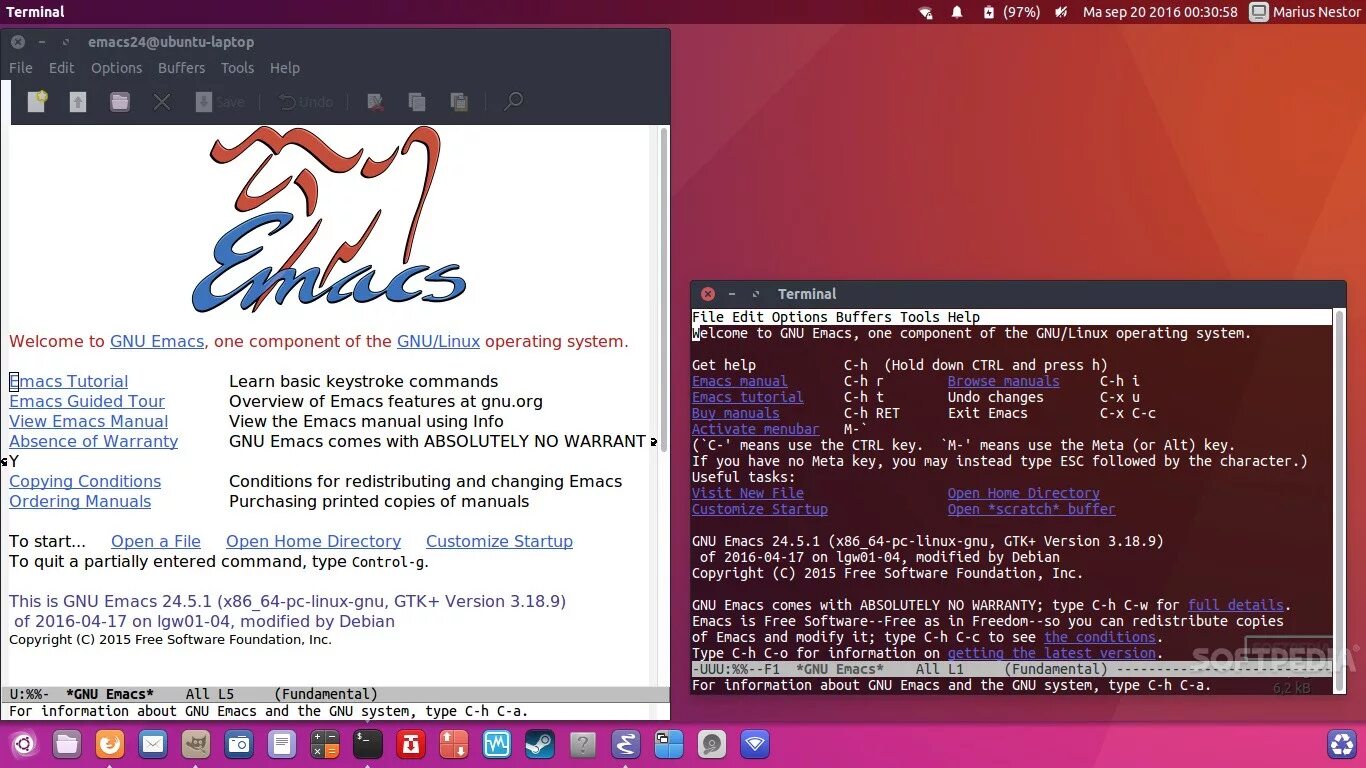Open the File menu in the Emacs window
Viewport: 1366px width, 768px height.
pyautogui.click(x=21, y=68)
